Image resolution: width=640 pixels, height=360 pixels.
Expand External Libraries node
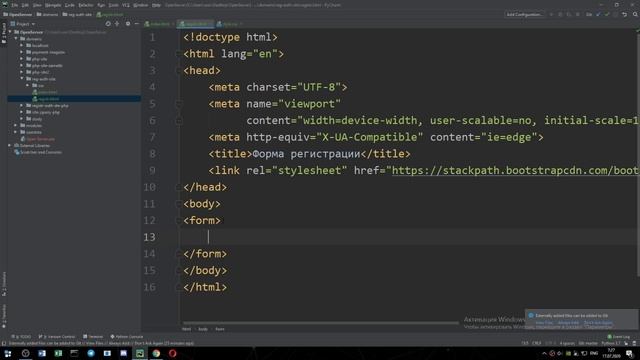[x=10, y=145]
